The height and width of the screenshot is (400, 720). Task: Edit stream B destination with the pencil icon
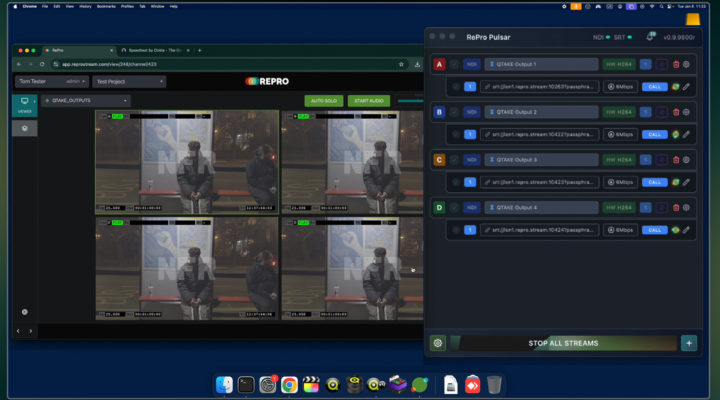tap(686, 135)
